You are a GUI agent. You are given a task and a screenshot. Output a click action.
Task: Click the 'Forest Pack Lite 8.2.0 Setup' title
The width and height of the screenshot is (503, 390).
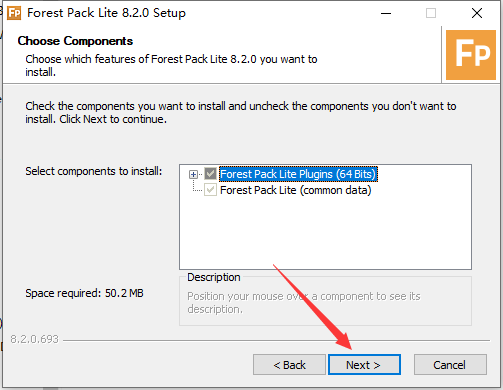(106, 13)
